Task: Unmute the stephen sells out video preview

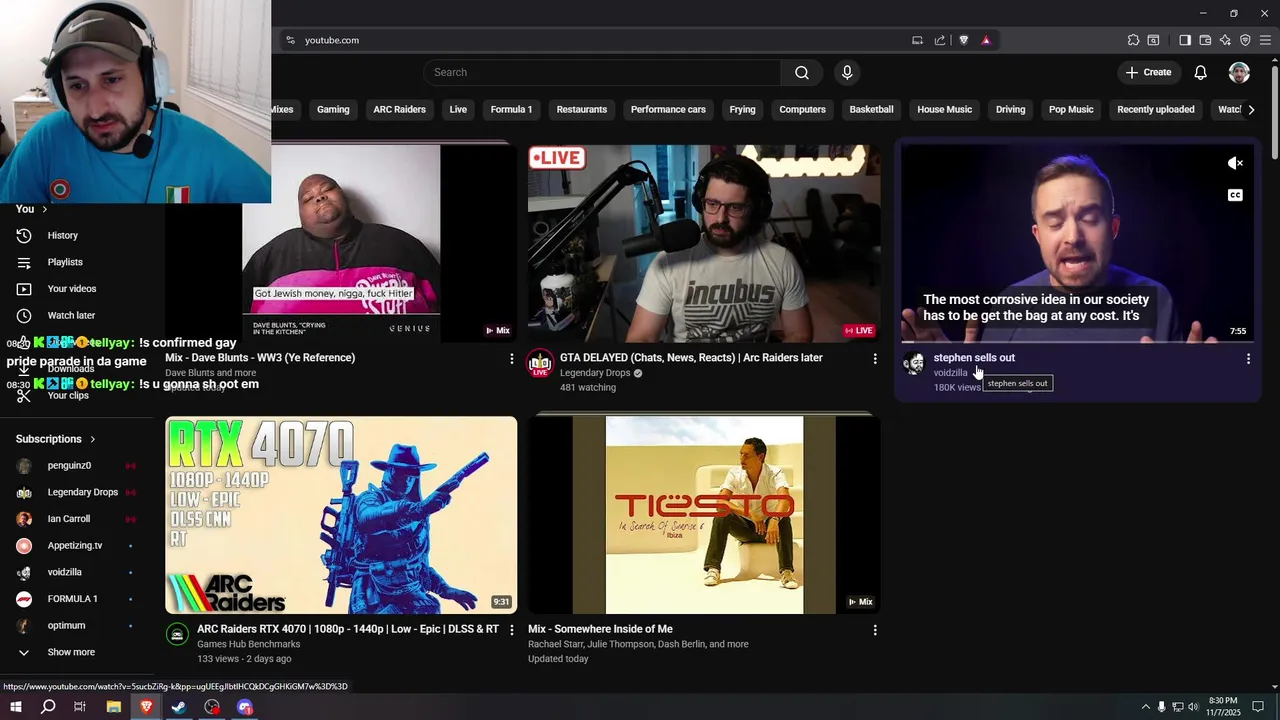Action: coord(1235,163)
